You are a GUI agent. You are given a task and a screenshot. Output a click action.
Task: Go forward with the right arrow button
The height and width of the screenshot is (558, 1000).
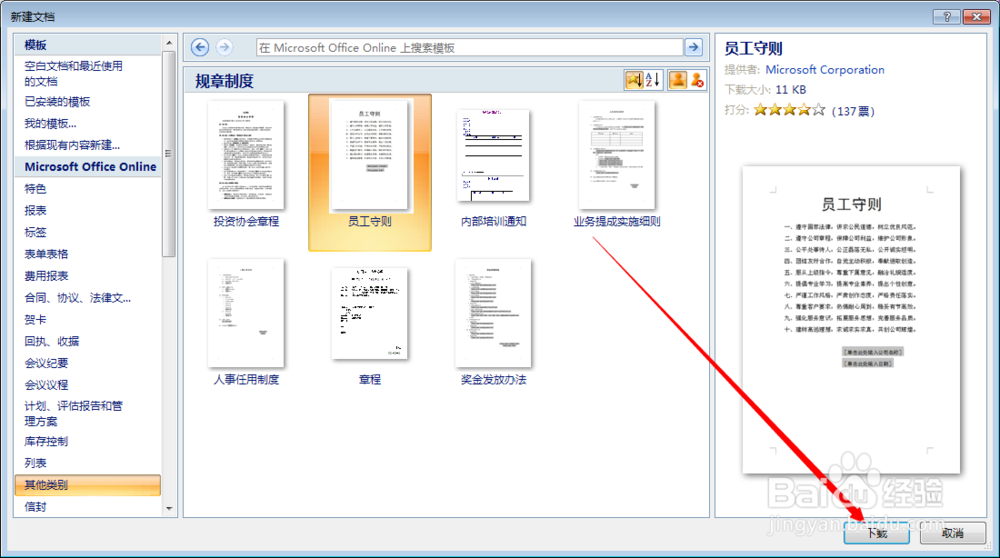pyautogui.click(x=224, y=47)
